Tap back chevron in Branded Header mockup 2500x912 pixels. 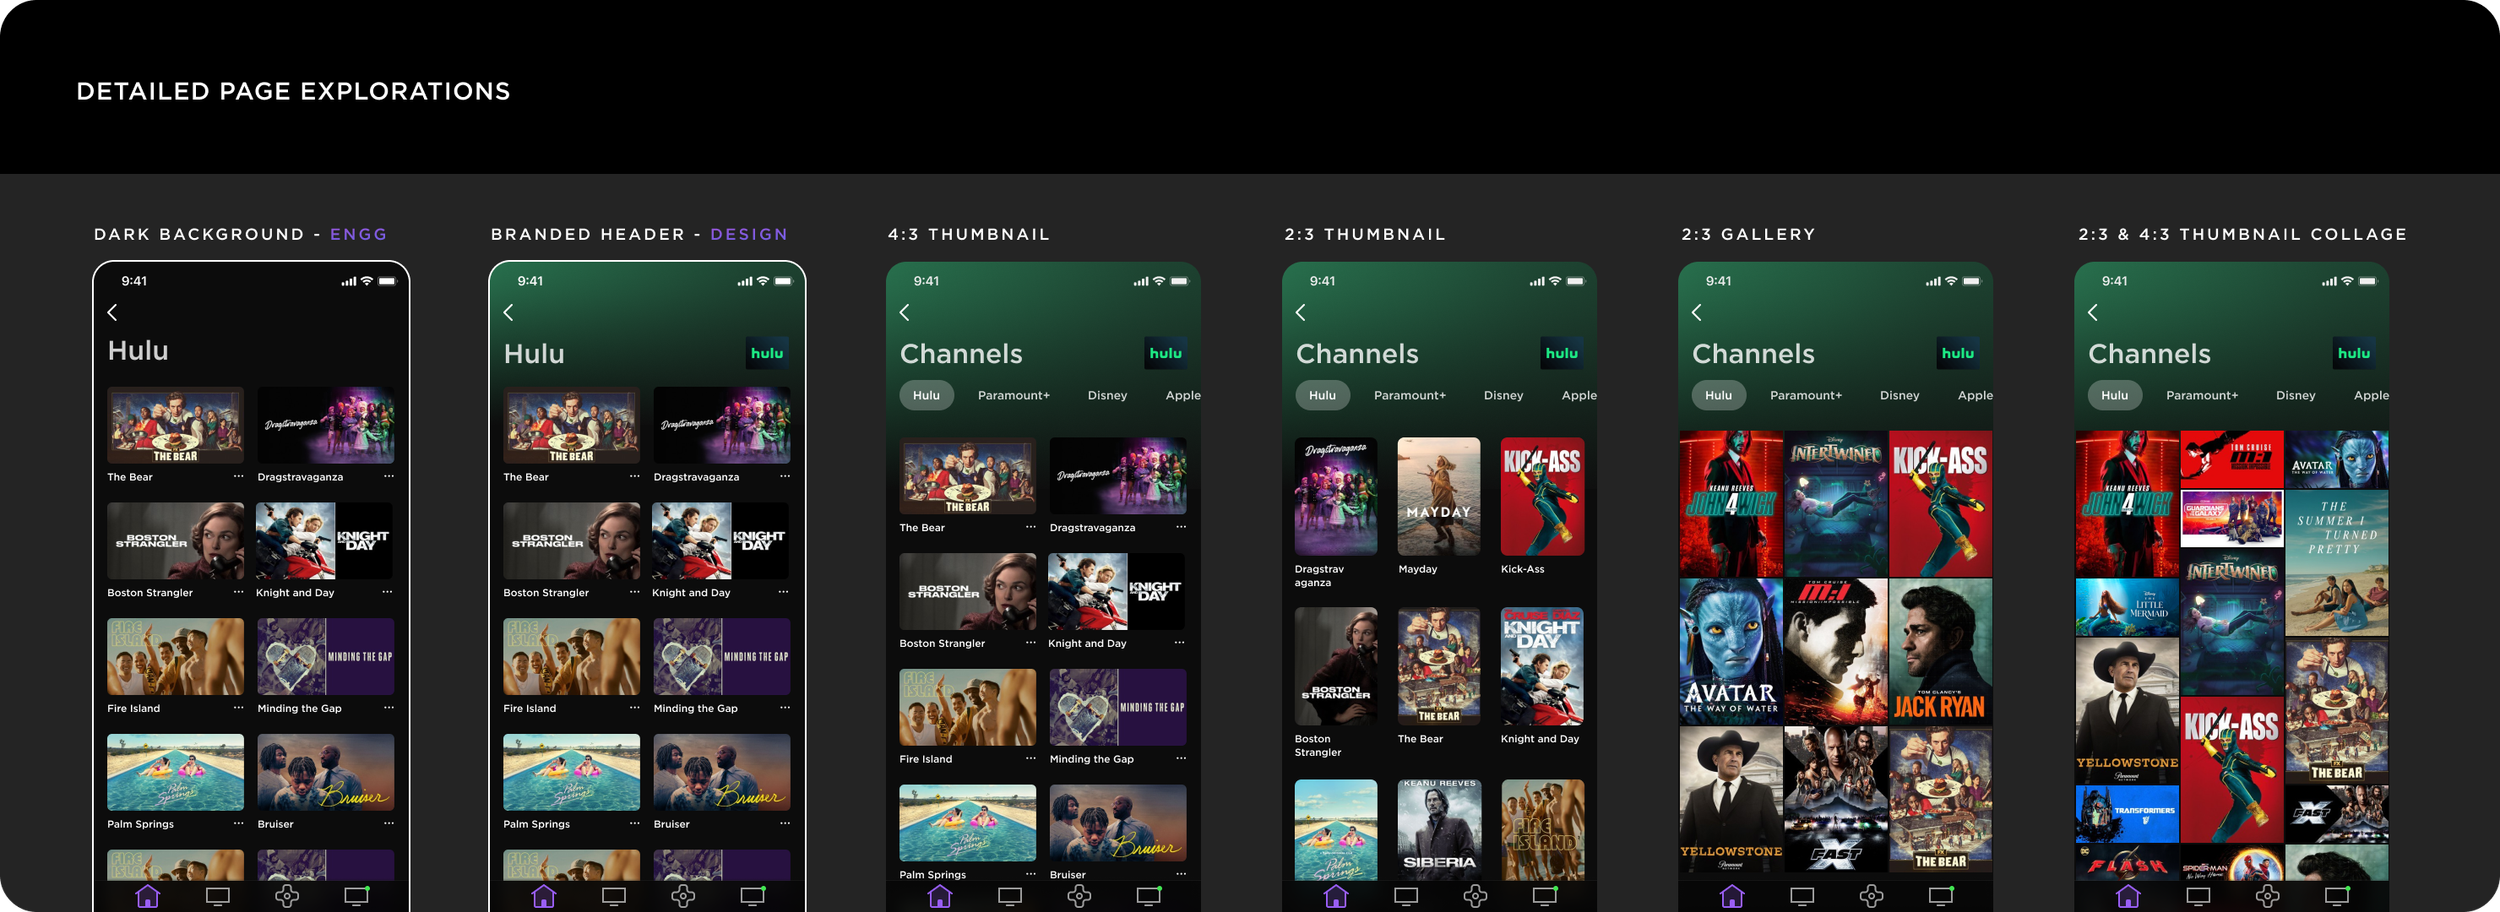508,313
